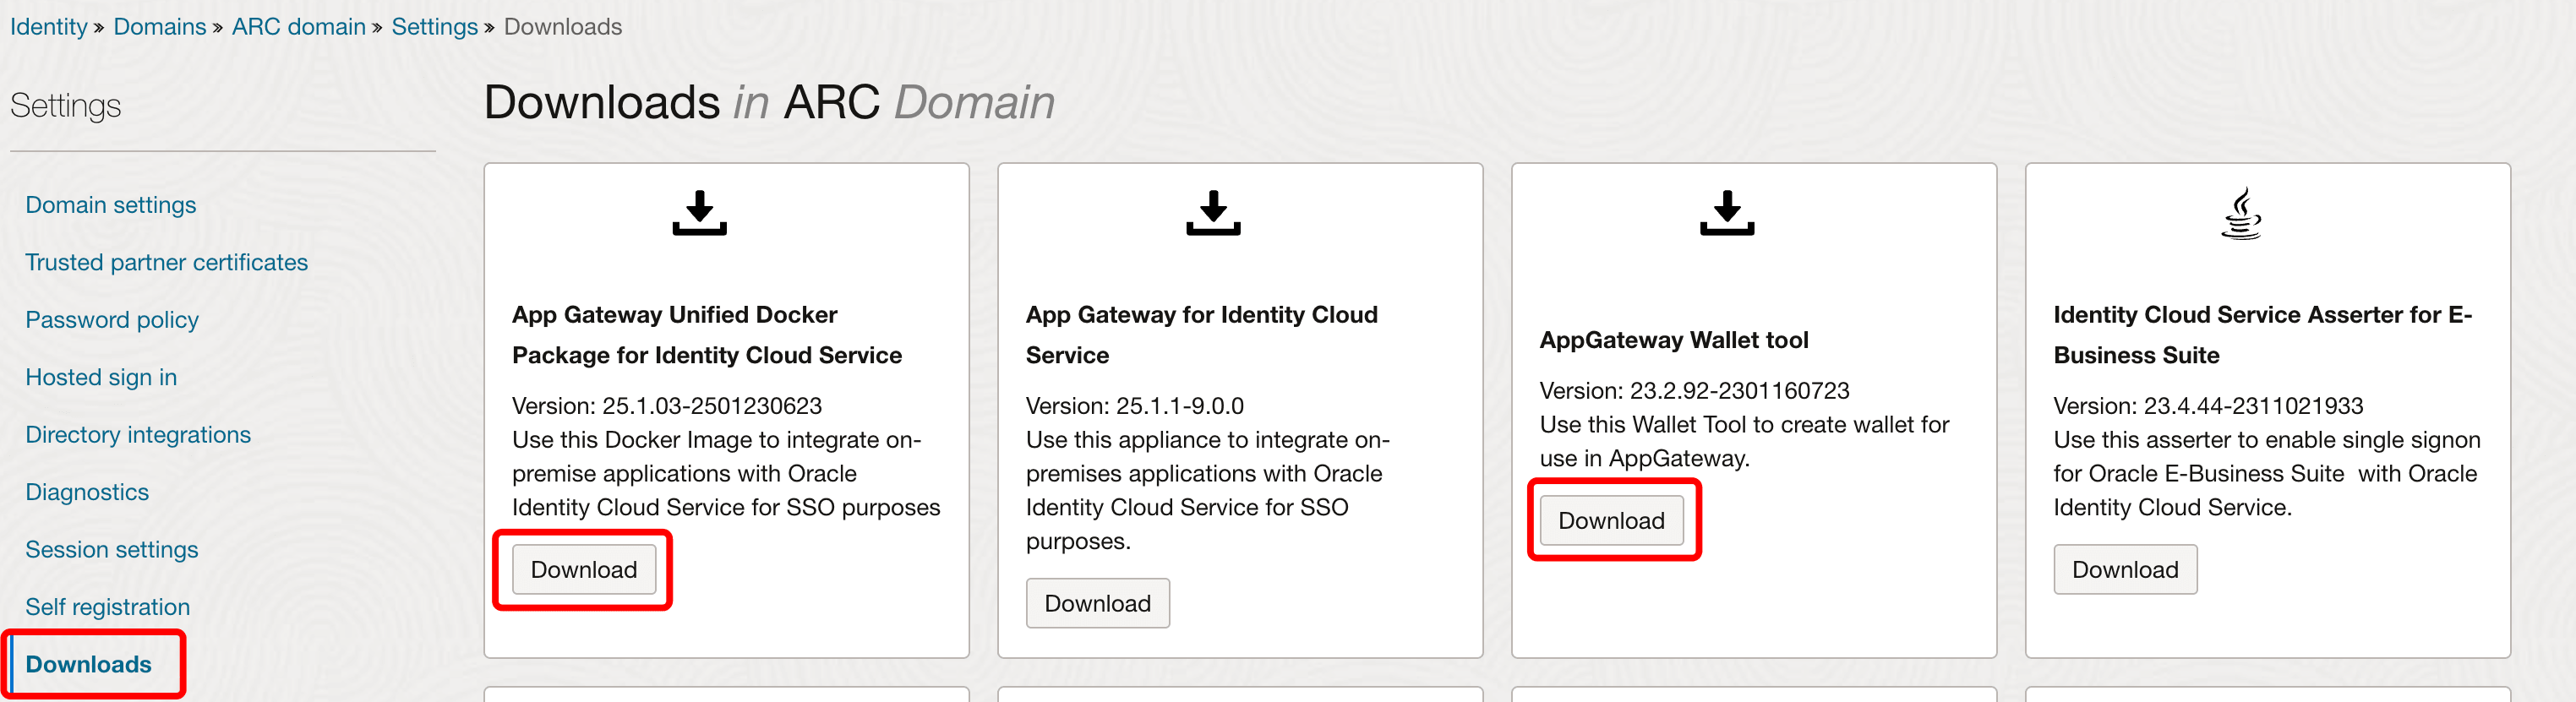2576x702 pixels.
Task: Return to Settings via breadcrumb
Action: (x=435, y=27)
